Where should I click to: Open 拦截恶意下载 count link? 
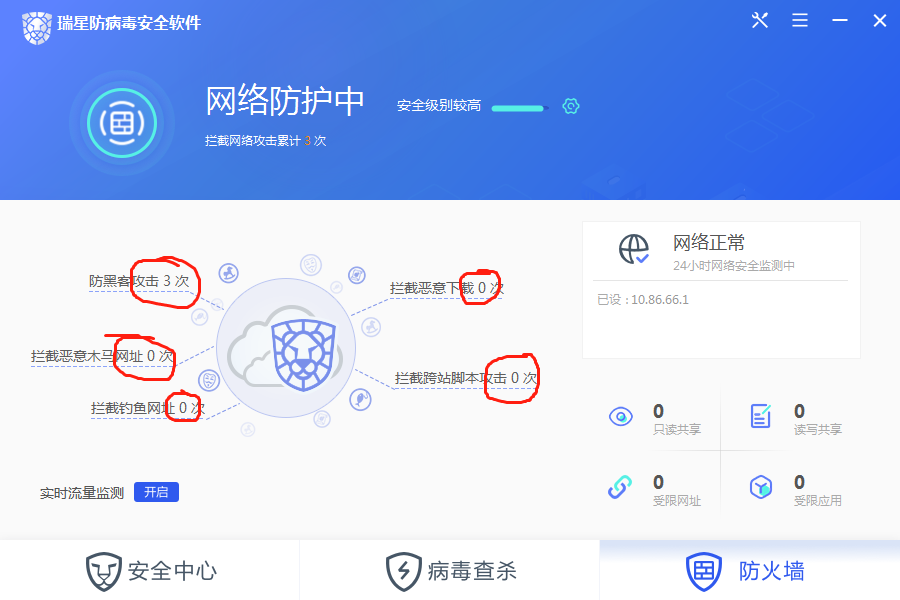click(447, 288)
